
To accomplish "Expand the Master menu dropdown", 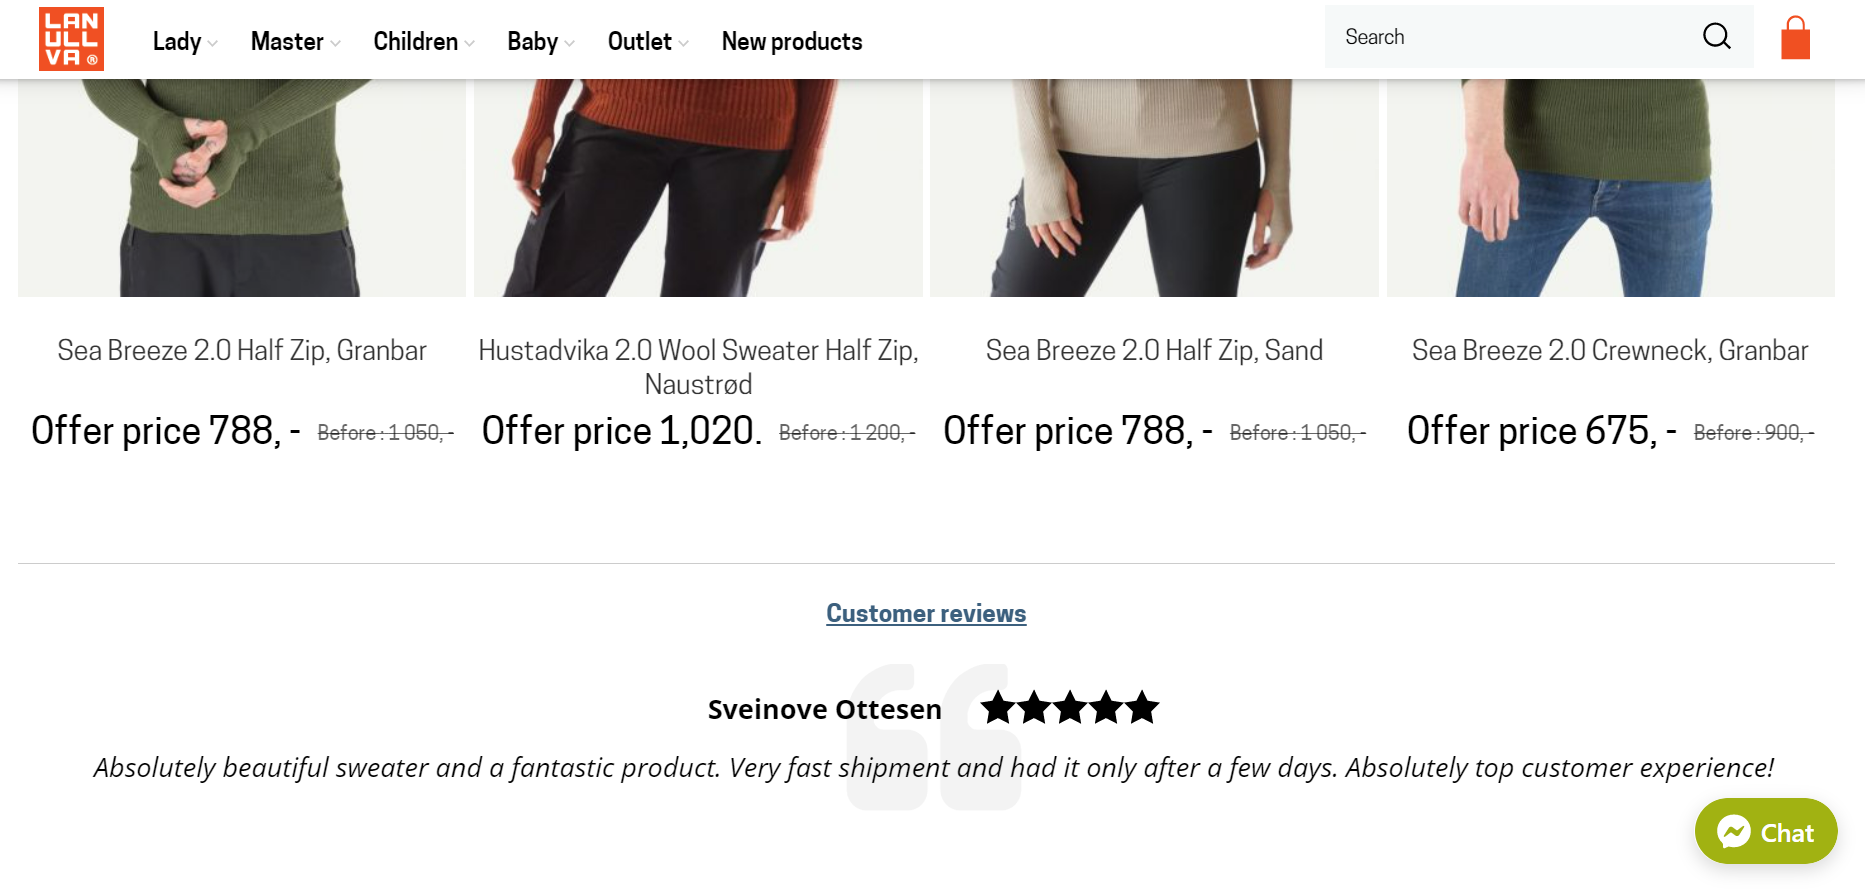I will point(295,42).
